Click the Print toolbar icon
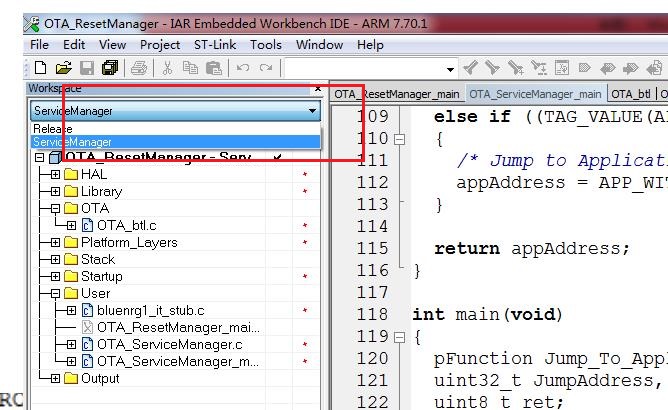668x410 pixels. point(140,68)
